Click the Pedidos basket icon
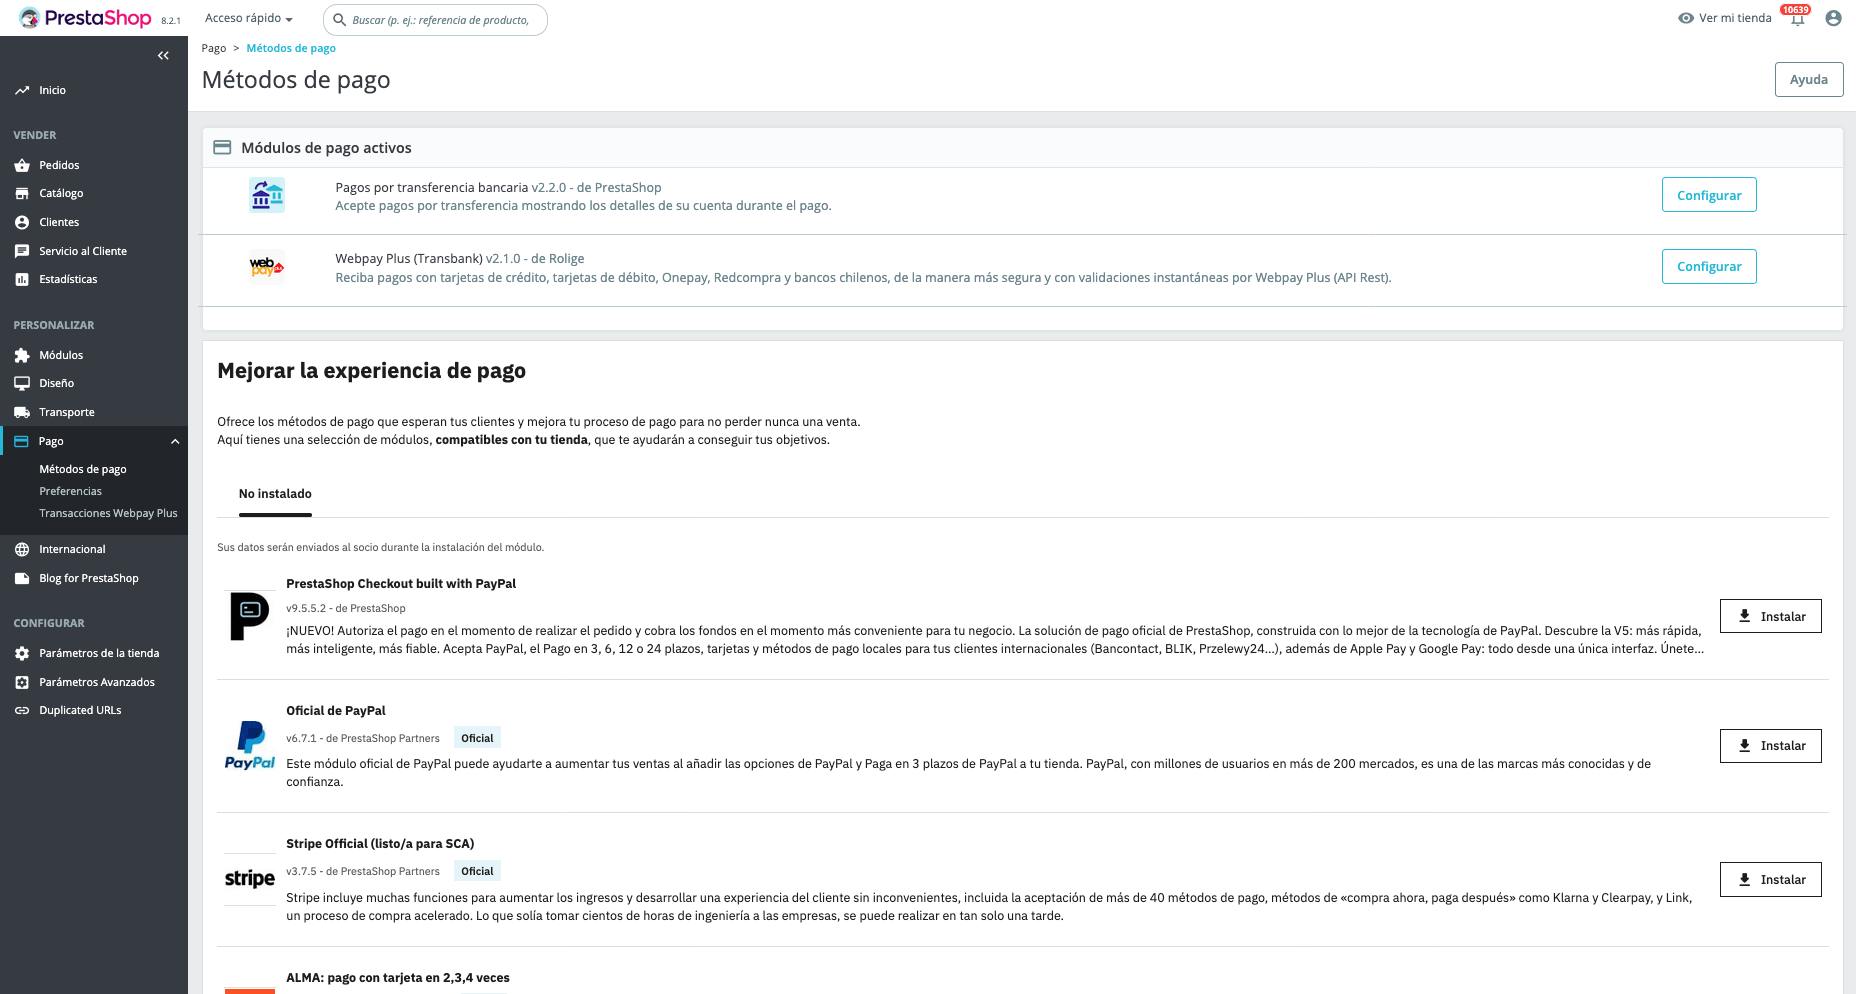Image resolution: width=1856 pixels, height=994 pixels. click(22, 165)
